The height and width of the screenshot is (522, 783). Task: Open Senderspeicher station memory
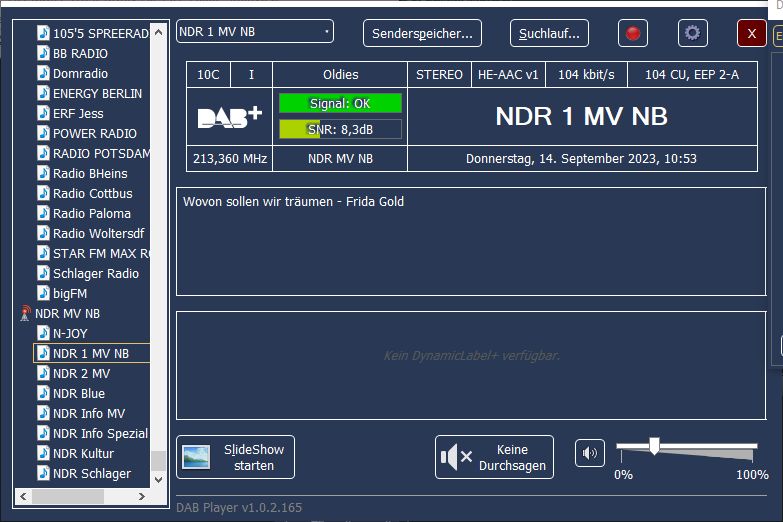click(x=422, y=33)
